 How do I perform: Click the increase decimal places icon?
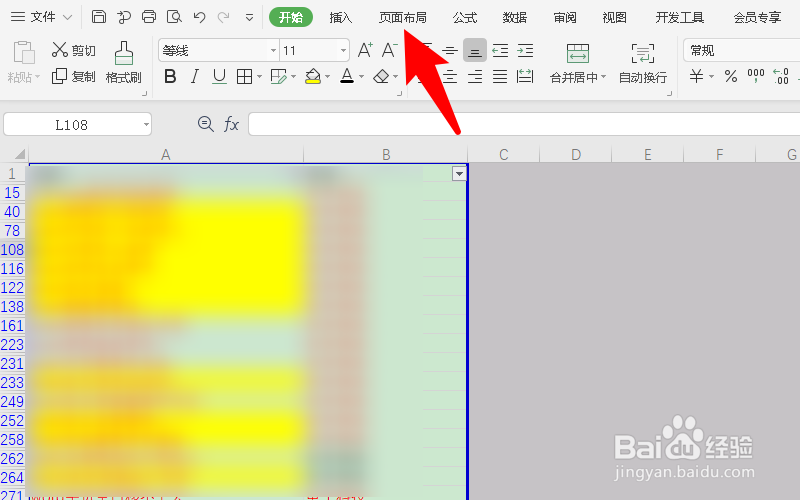click(x=781, y=77)
